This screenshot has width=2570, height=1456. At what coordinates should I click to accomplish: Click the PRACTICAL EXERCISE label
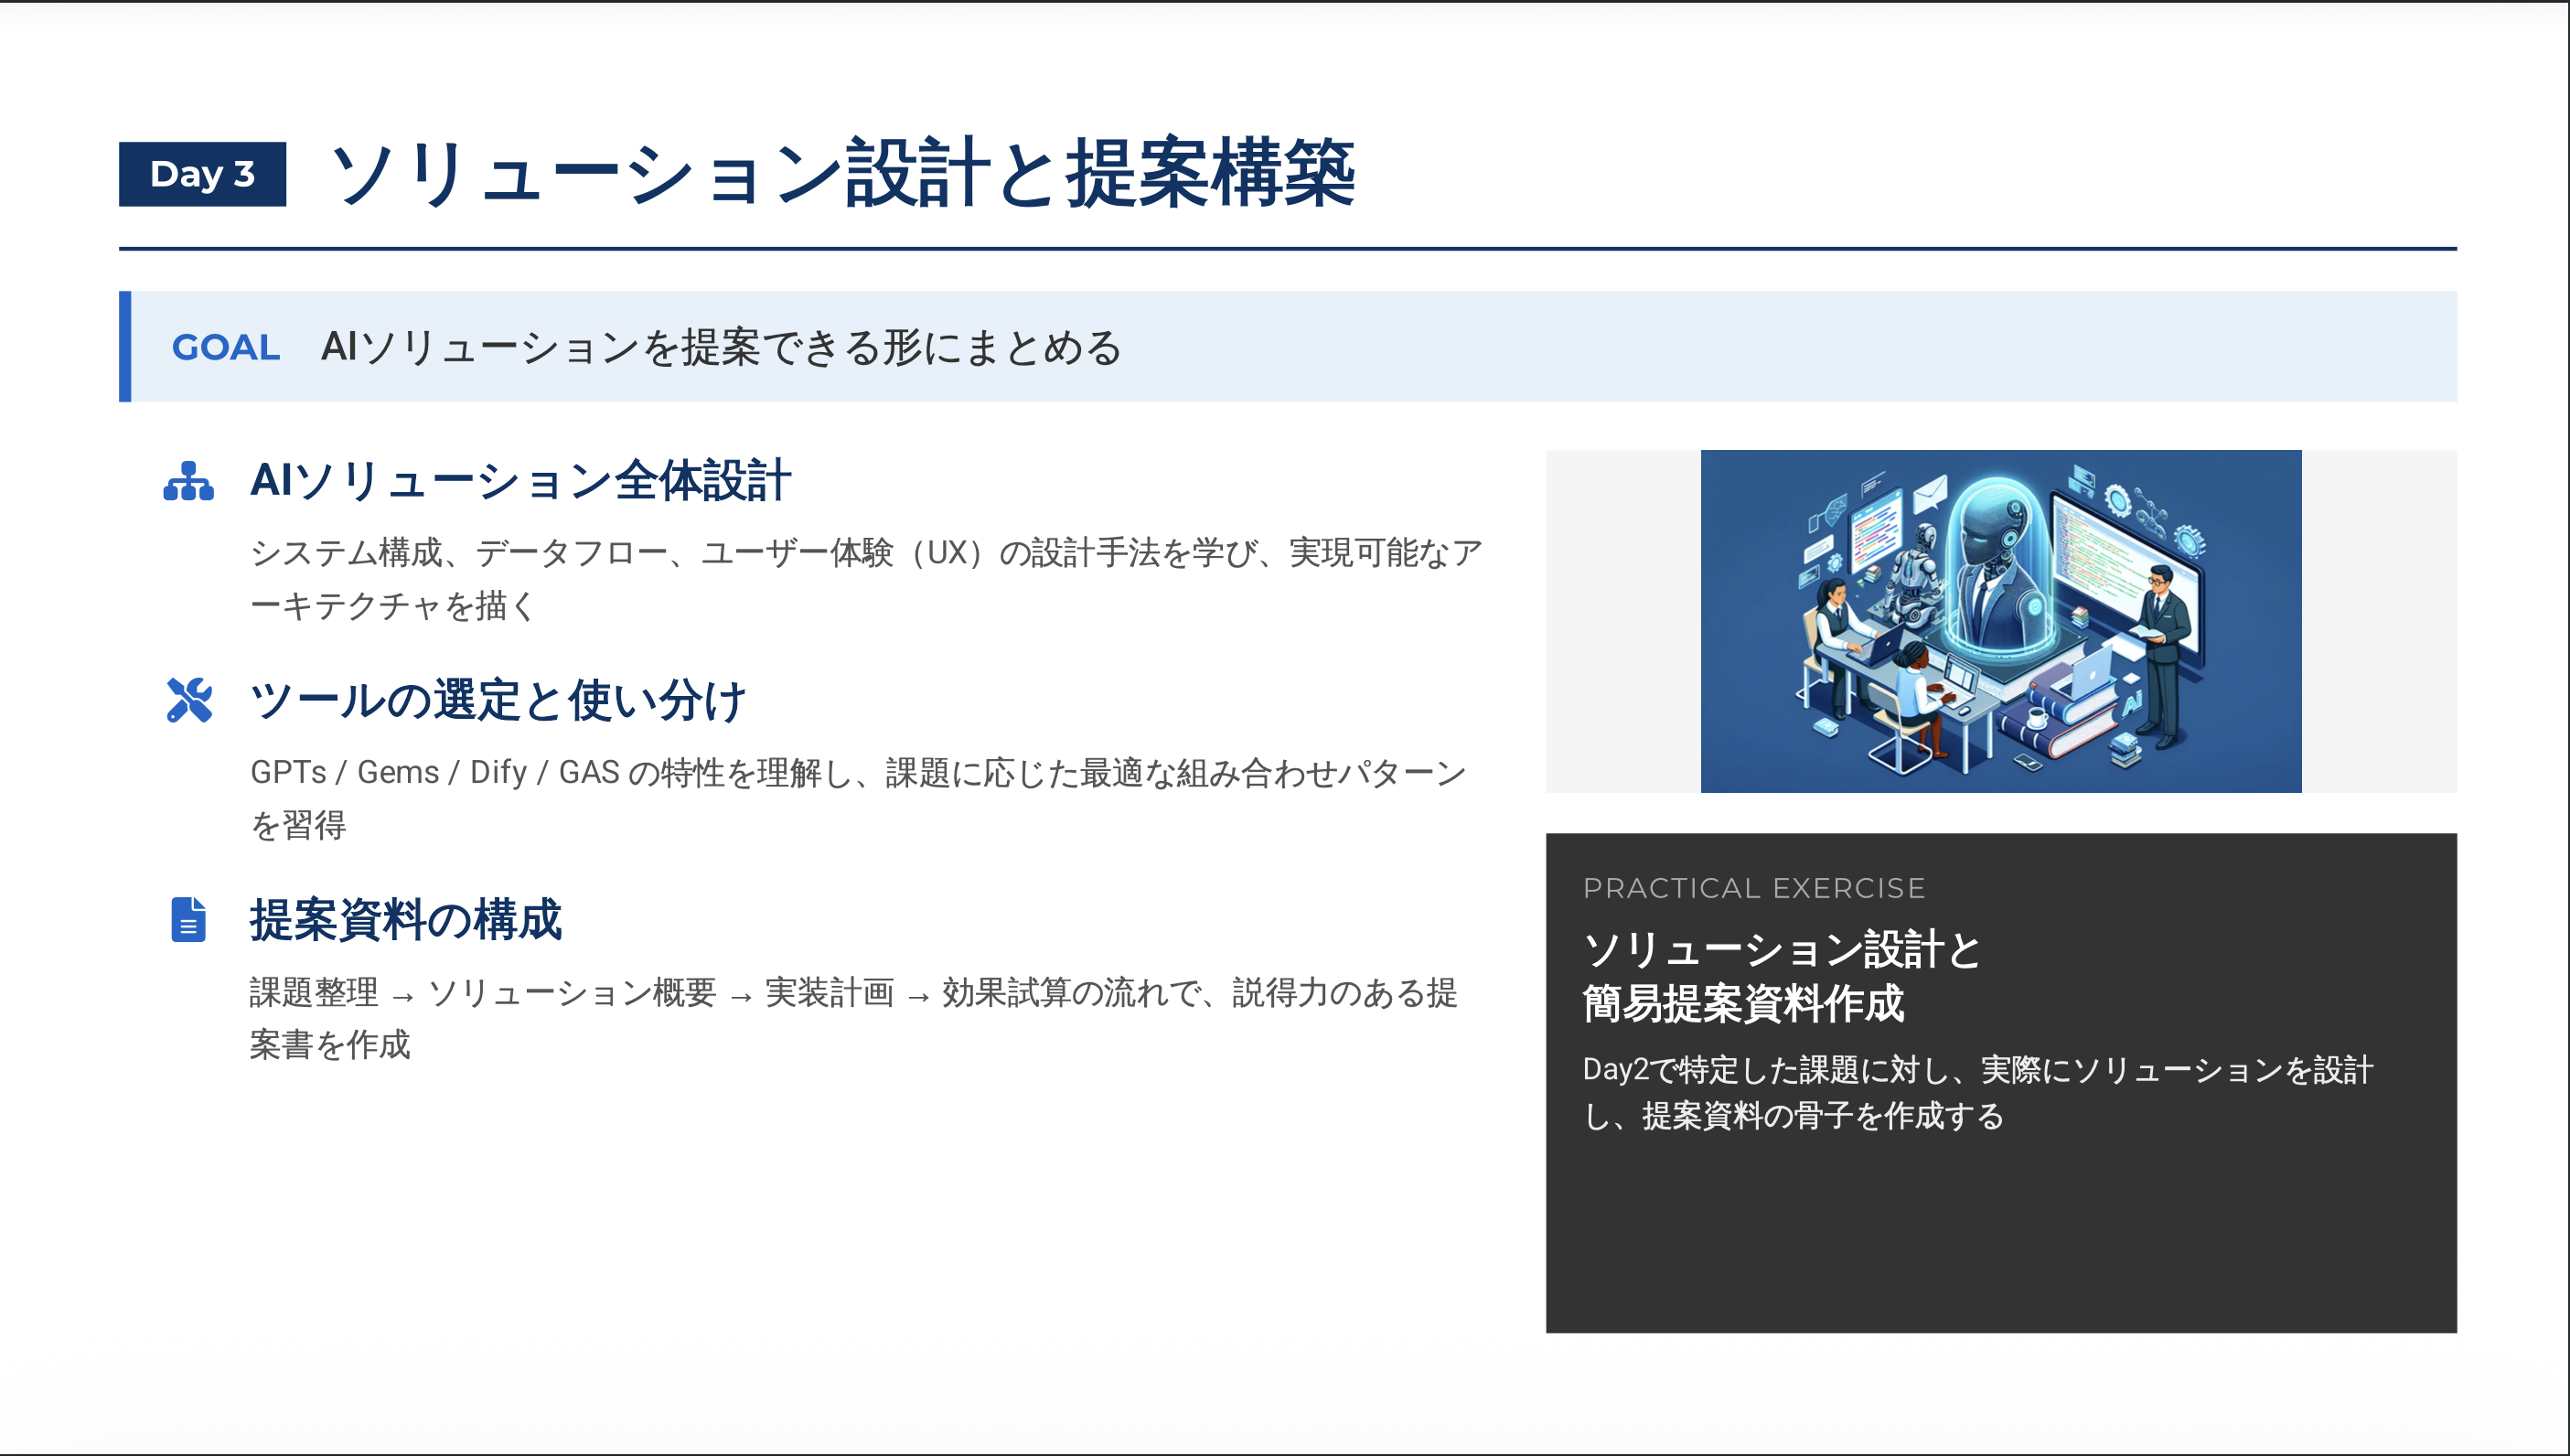pyautogui.click(x=1754, y=888)
